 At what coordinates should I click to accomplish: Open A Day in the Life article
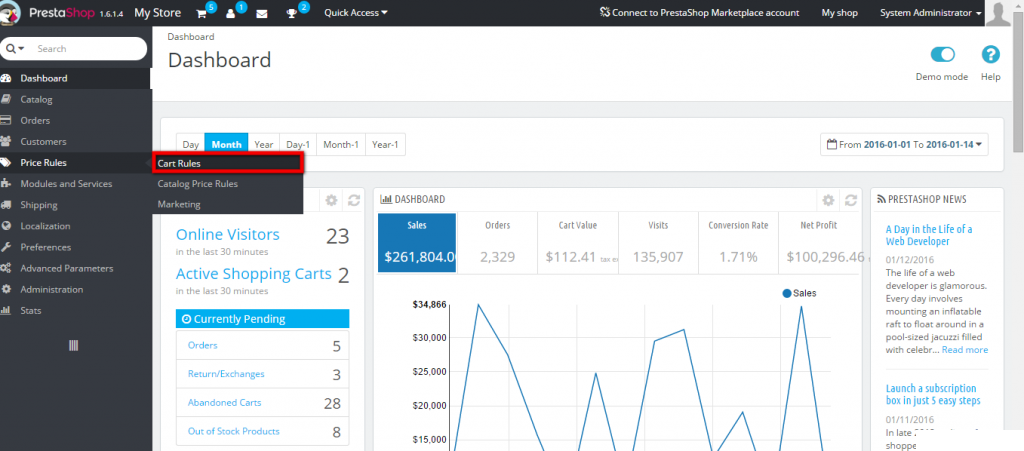point(929,236)
